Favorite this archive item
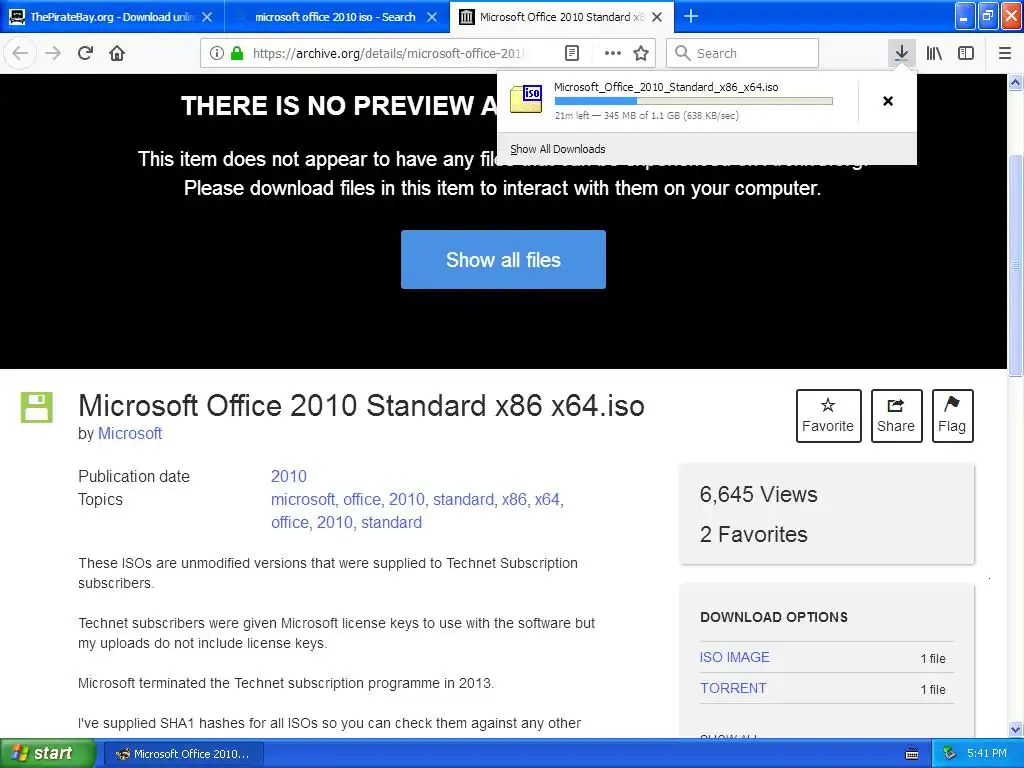 click(x=828, y=416)
